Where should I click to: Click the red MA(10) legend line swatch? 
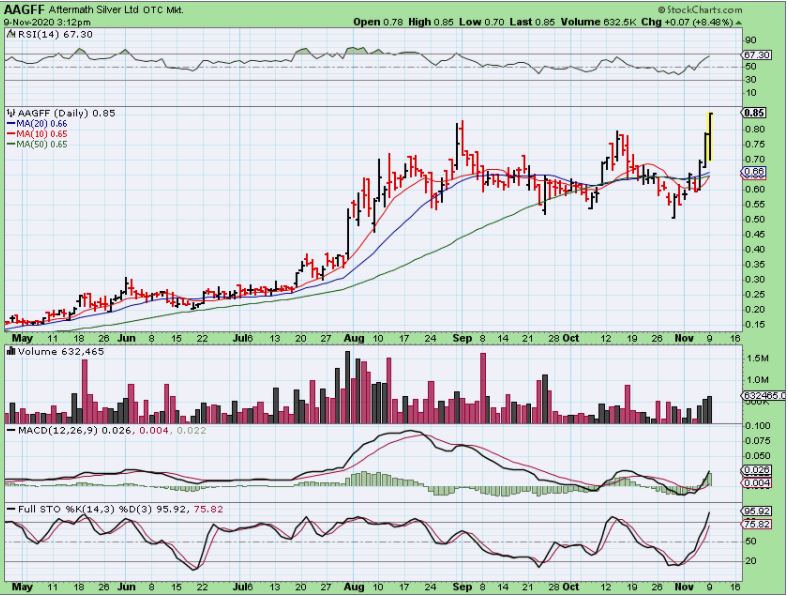point(11,134)
